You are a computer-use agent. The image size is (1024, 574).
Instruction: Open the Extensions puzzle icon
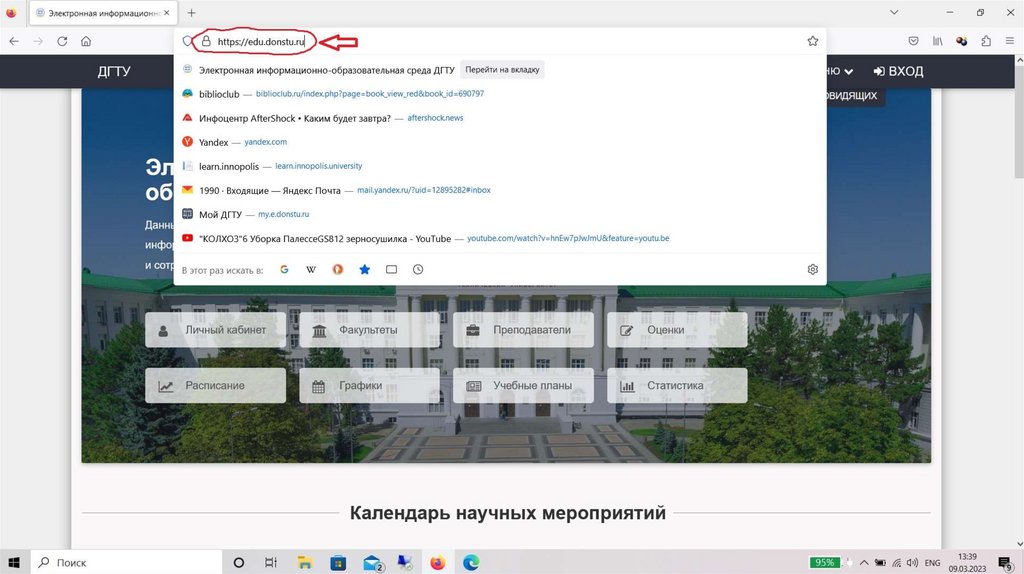point(986,41)
